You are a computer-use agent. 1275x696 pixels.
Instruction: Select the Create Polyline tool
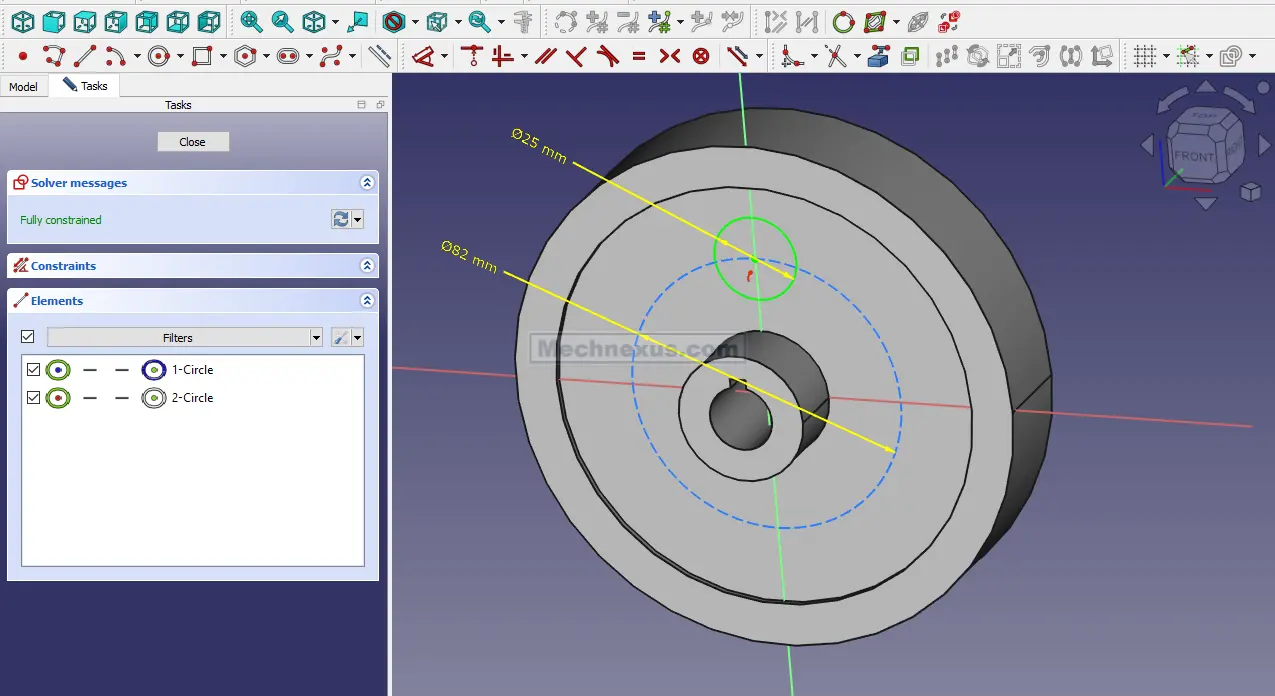pyautogui.click(x=54, y=56)
